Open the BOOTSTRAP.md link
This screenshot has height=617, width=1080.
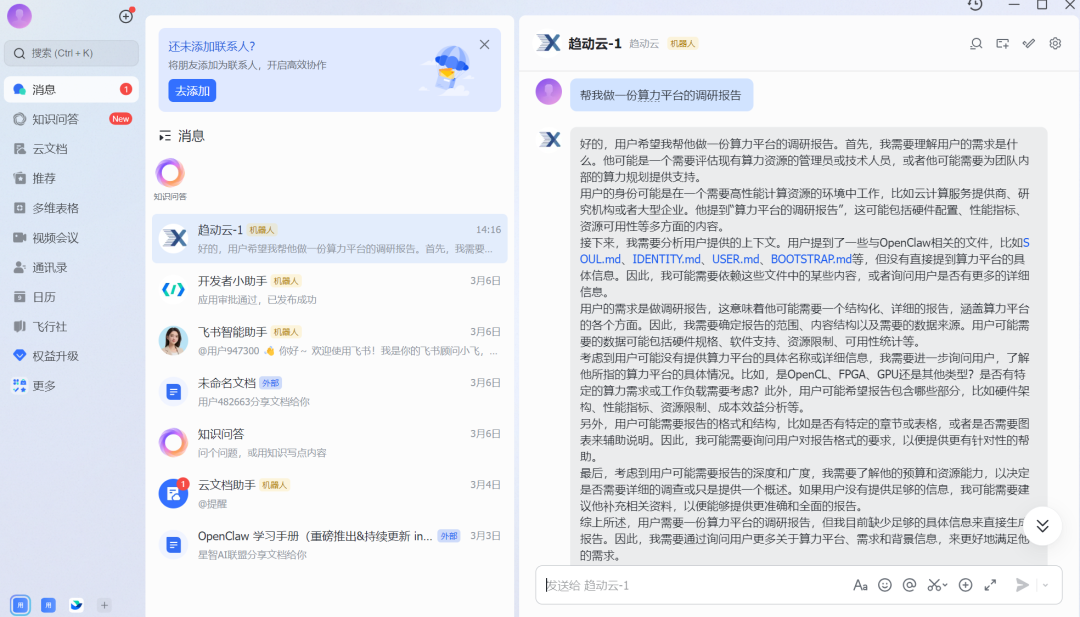tap(811, 259)
